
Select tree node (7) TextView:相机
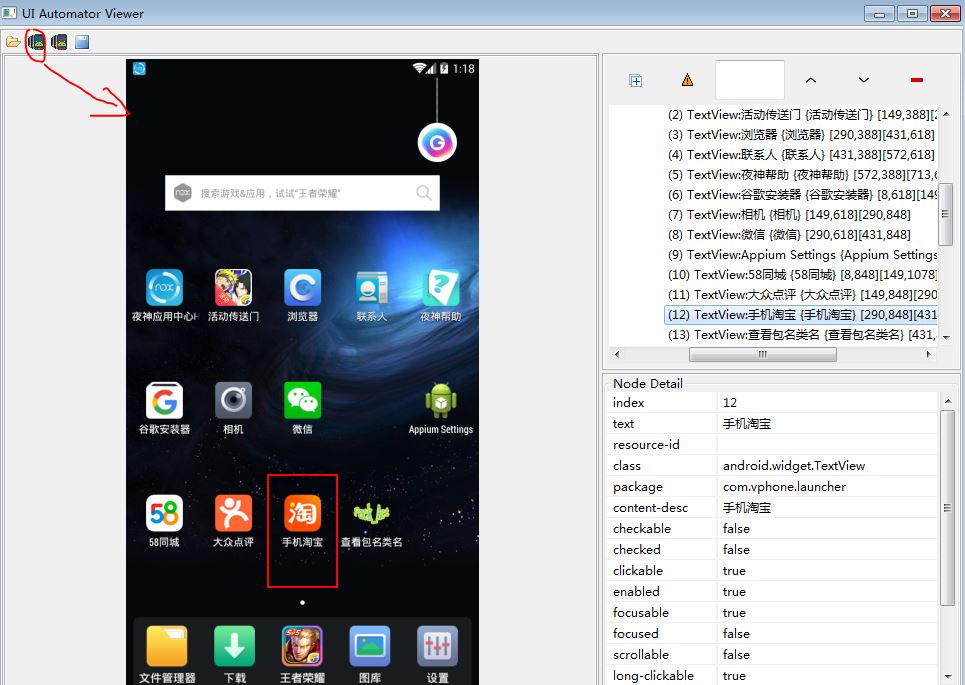[790, 215]
